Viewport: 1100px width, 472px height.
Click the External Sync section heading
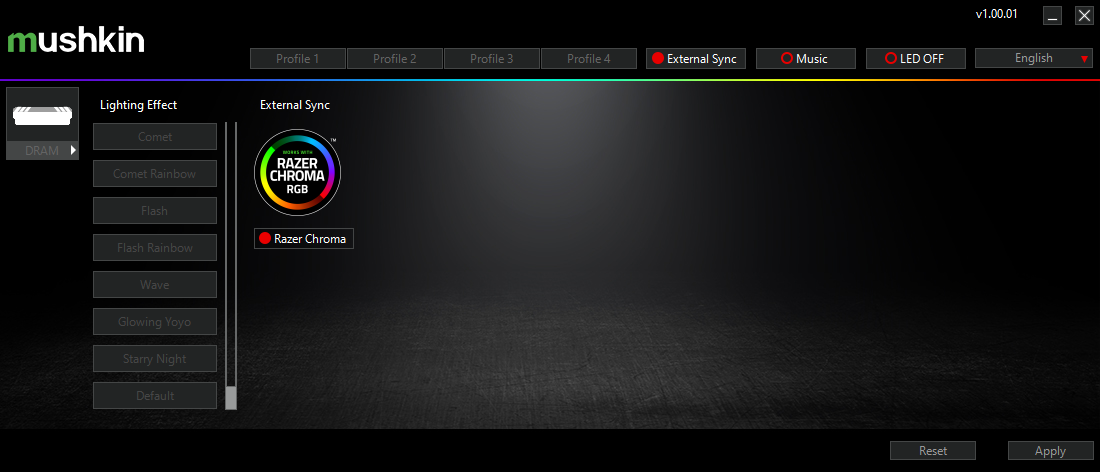coord(295,105)
